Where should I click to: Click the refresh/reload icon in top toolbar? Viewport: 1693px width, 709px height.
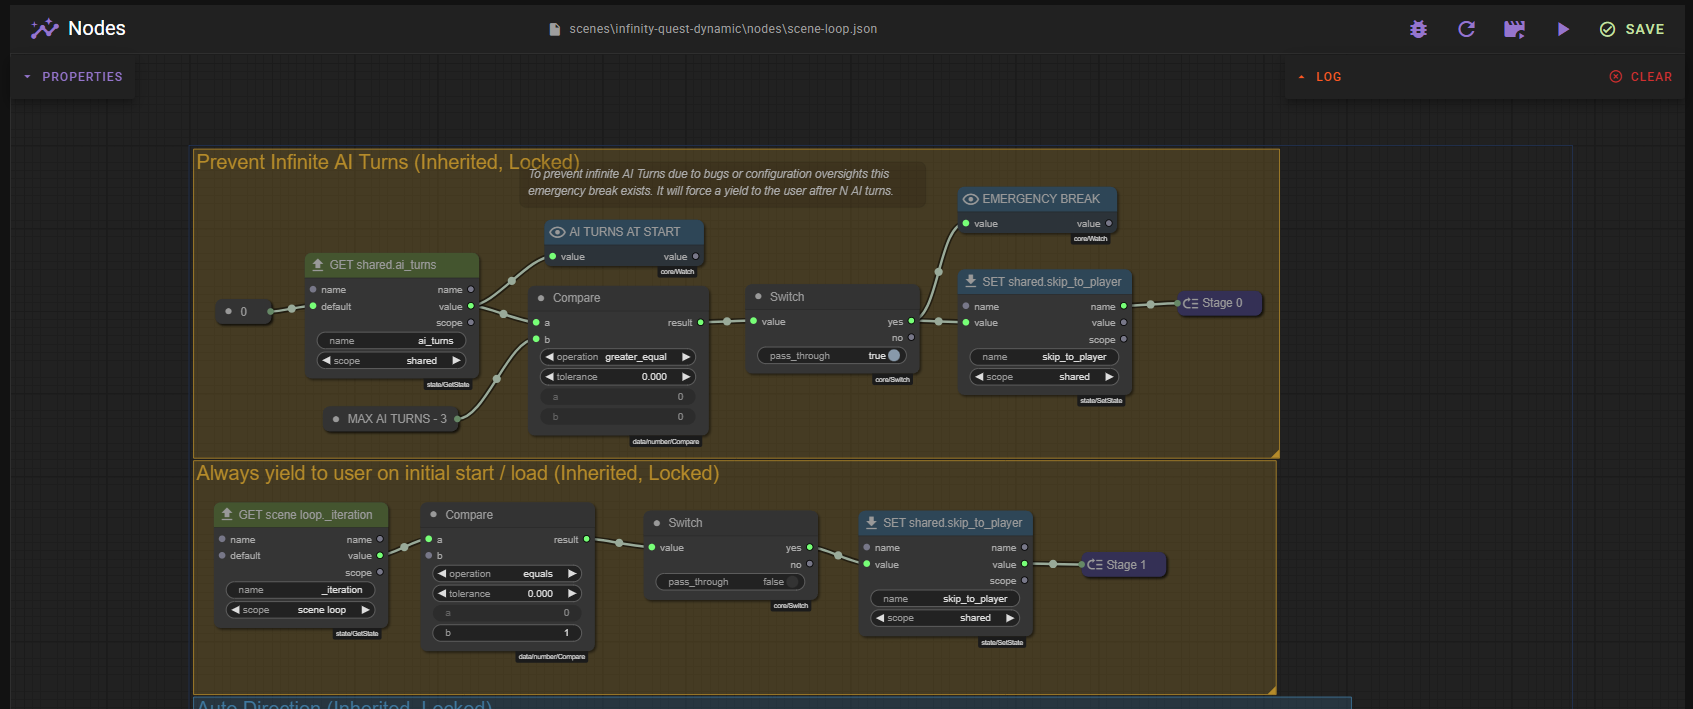pos(1466,29)
